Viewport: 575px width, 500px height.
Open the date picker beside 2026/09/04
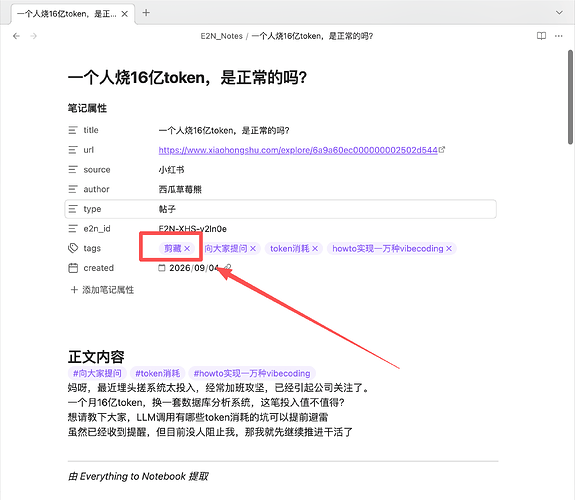tap(161, 268)
